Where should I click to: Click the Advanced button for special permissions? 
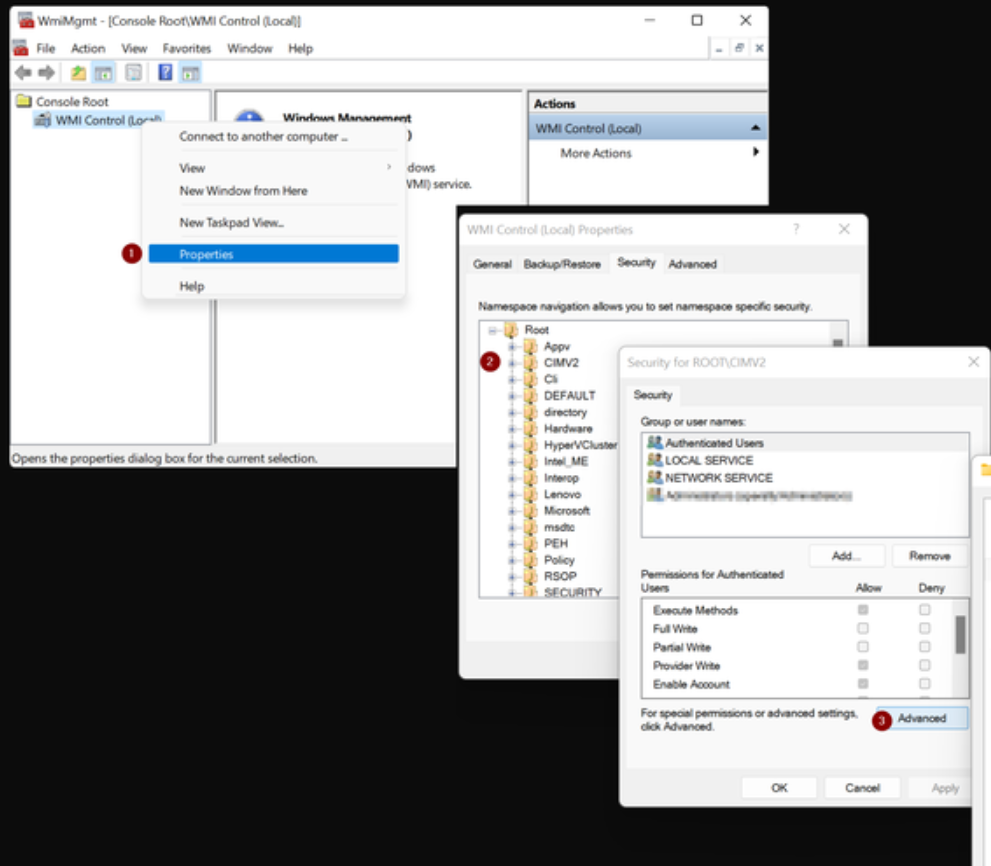tap(922, 718)
